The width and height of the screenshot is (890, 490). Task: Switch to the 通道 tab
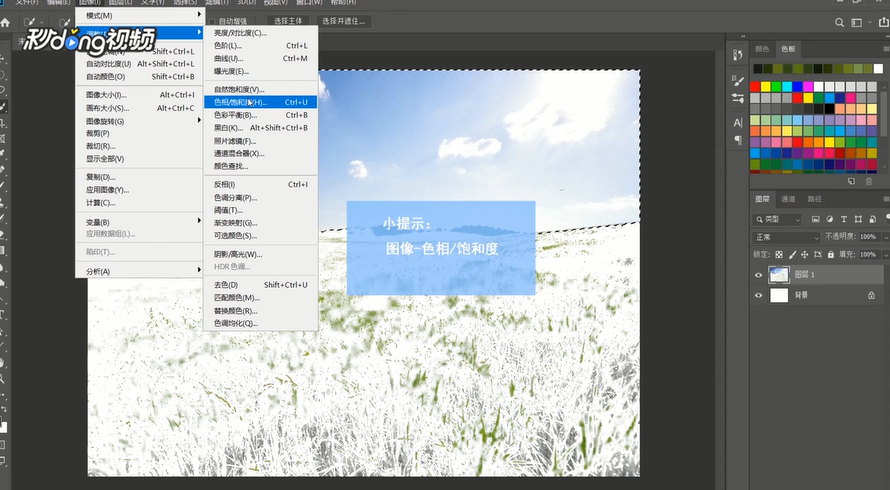(x=788, y=199)
